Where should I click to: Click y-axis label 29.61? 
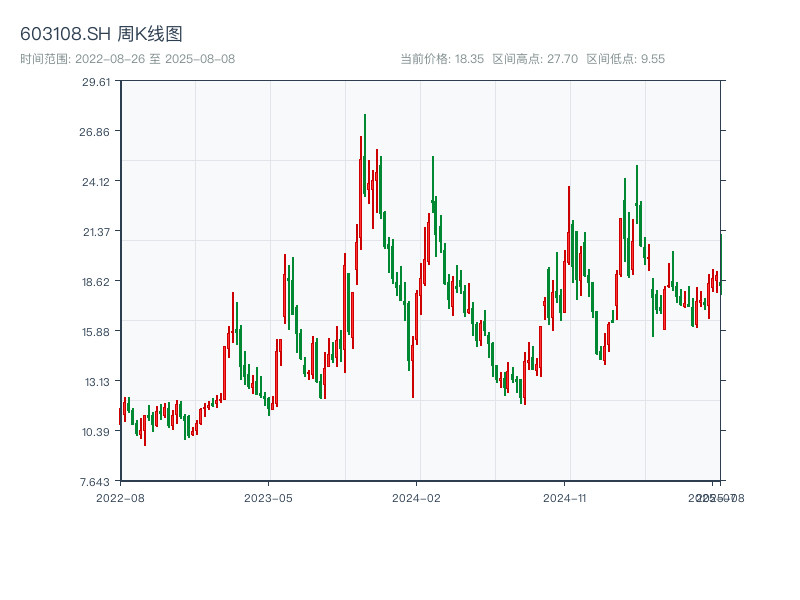click(x=96, y=82)
